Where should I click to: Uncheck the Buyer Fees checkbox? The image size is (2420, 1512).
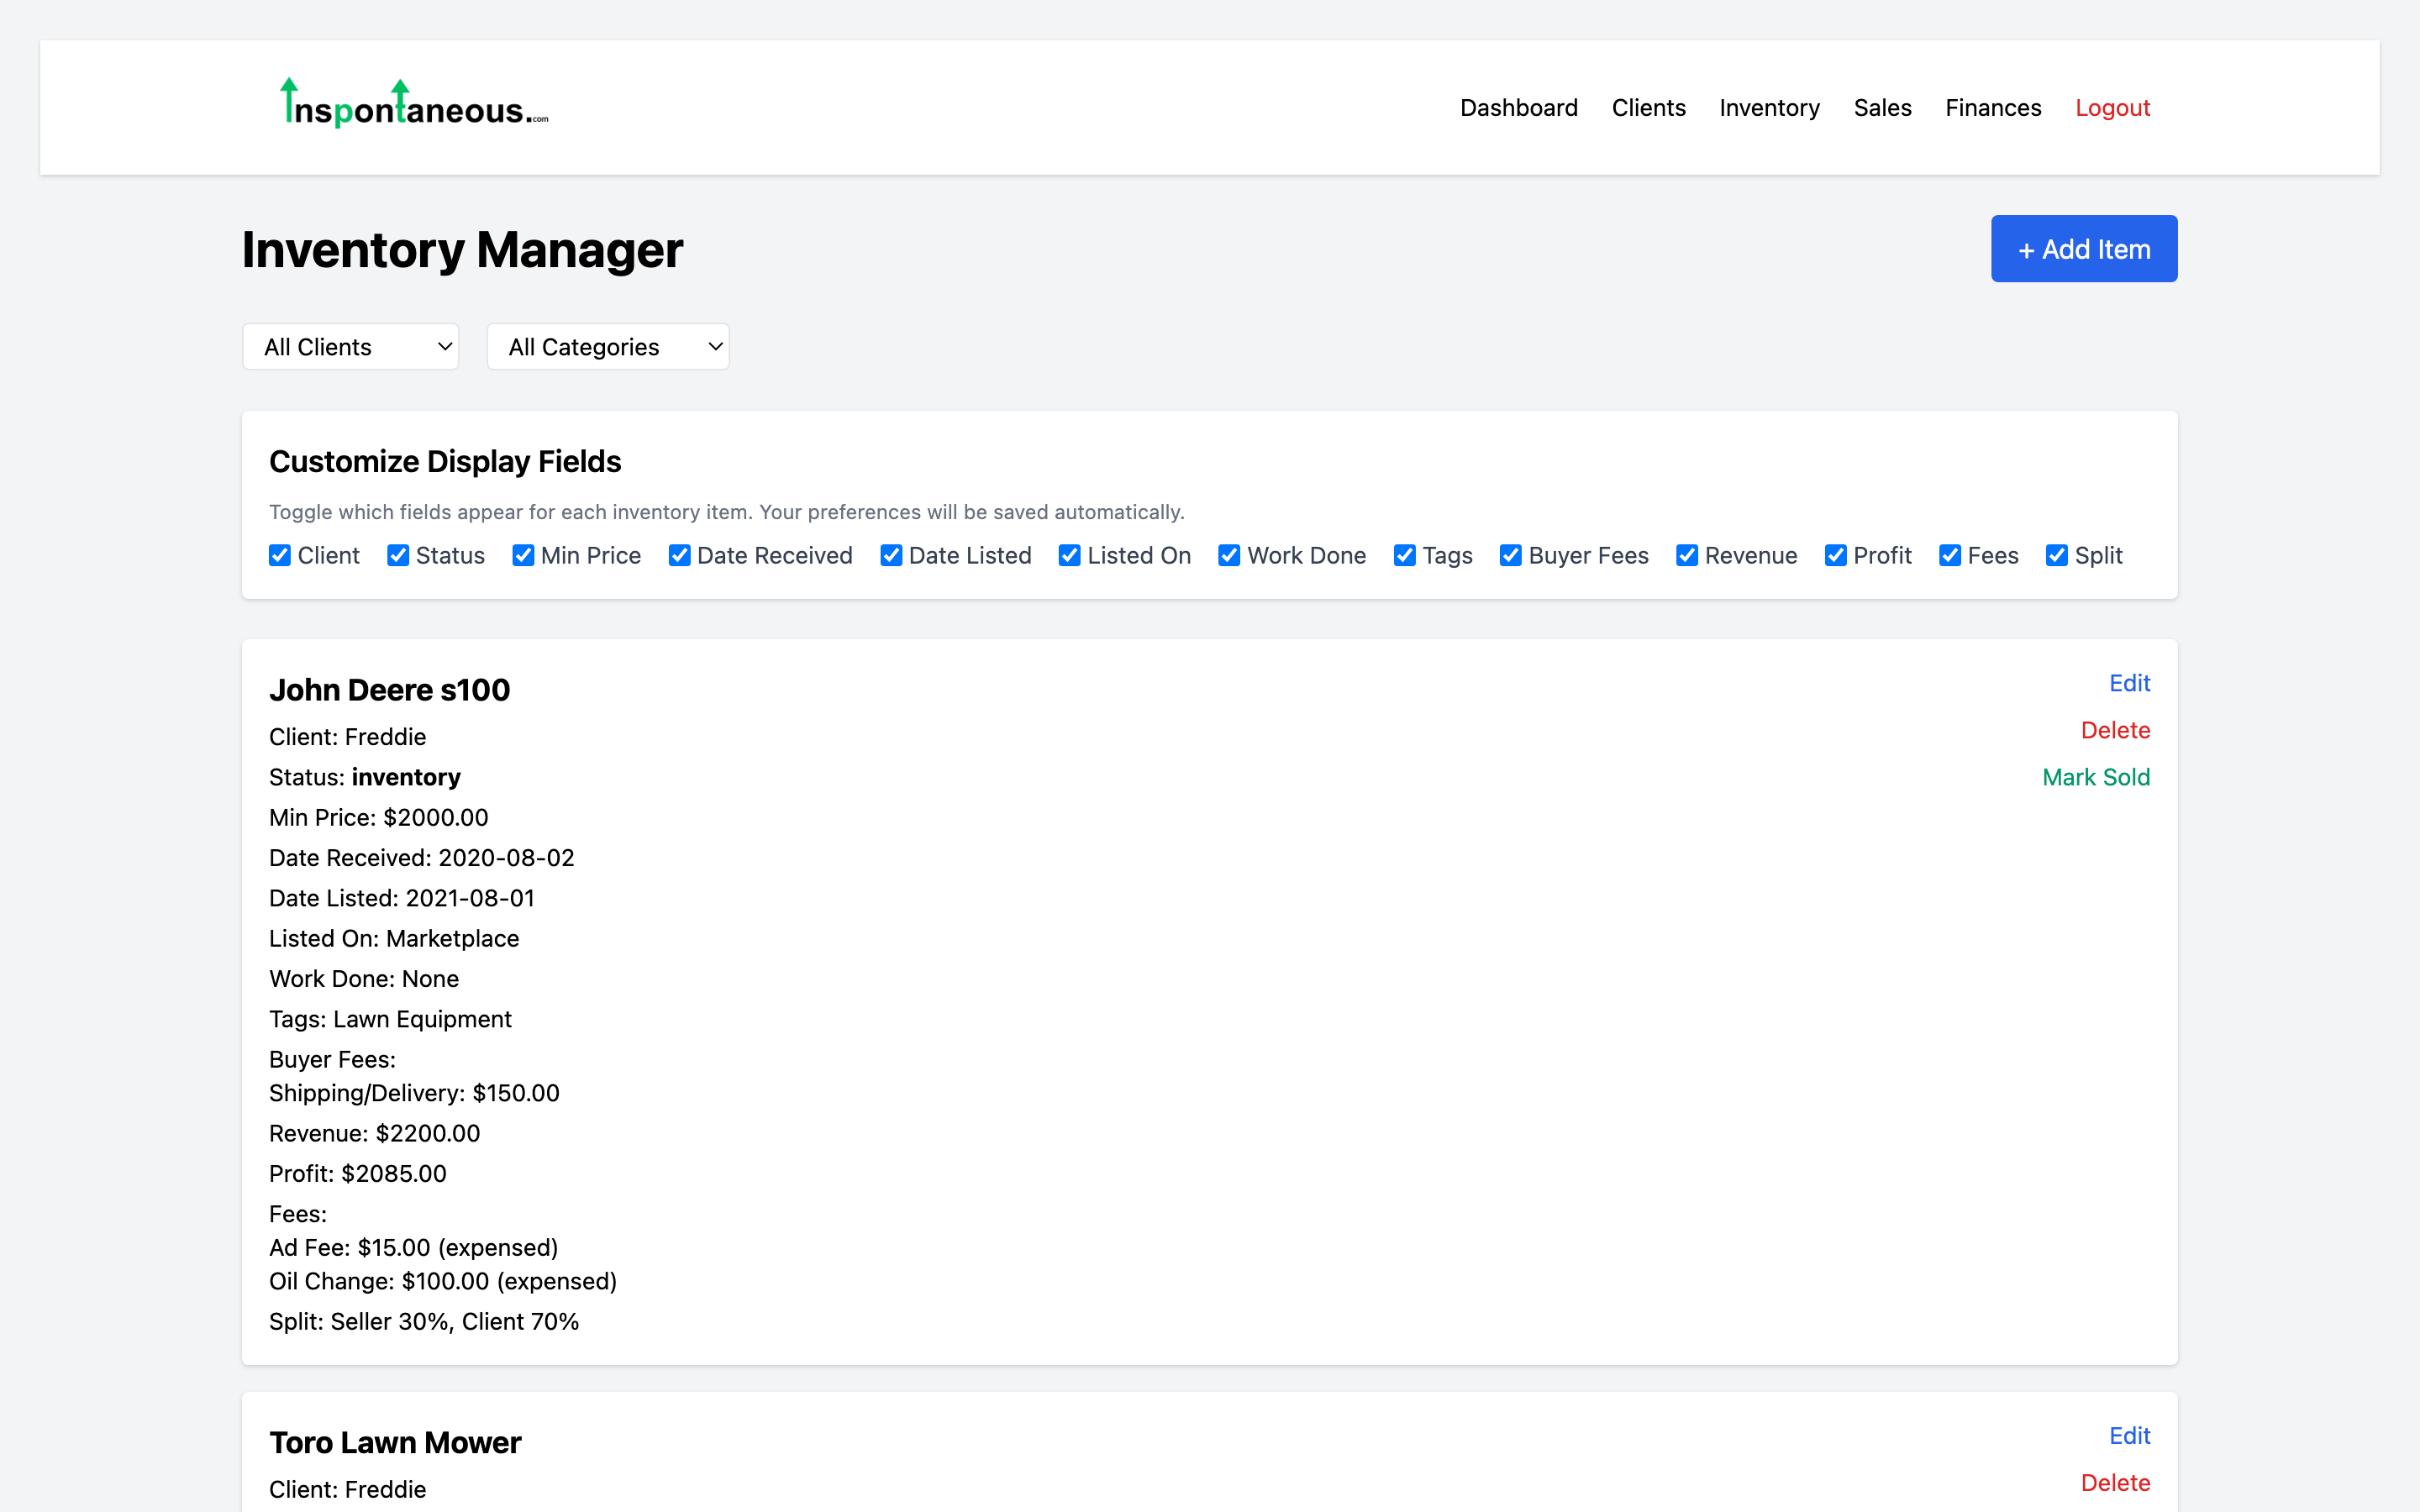(x=1511, y=555)
